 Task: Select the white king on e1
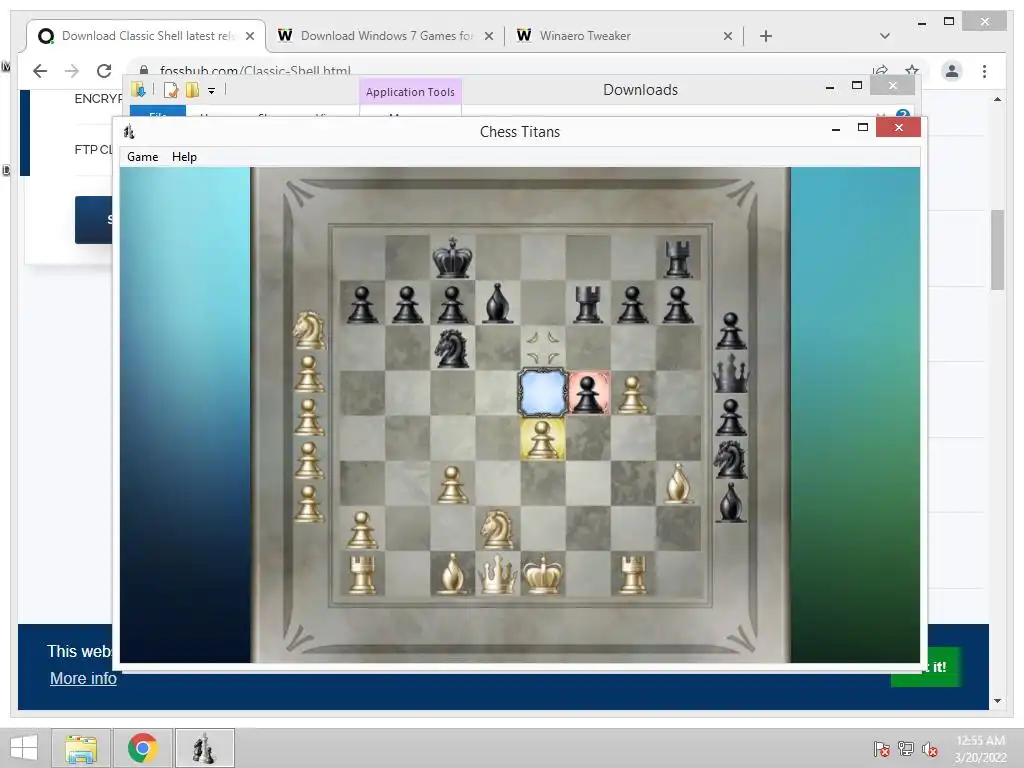pos(542,574)
